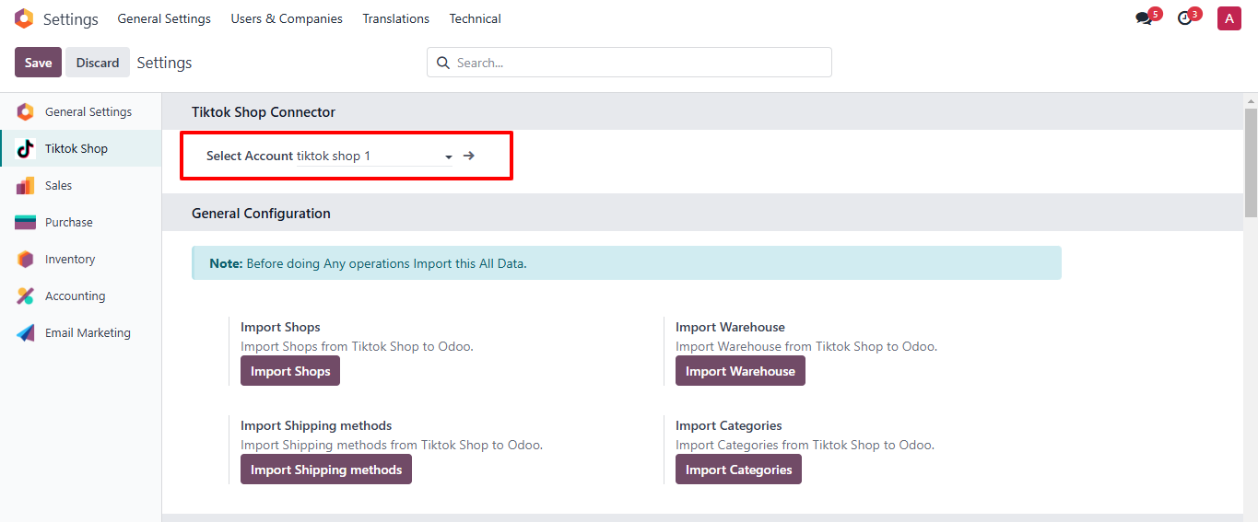Open the Technical menu
This screenshot has width=1258, height=522.
[475, 19]
